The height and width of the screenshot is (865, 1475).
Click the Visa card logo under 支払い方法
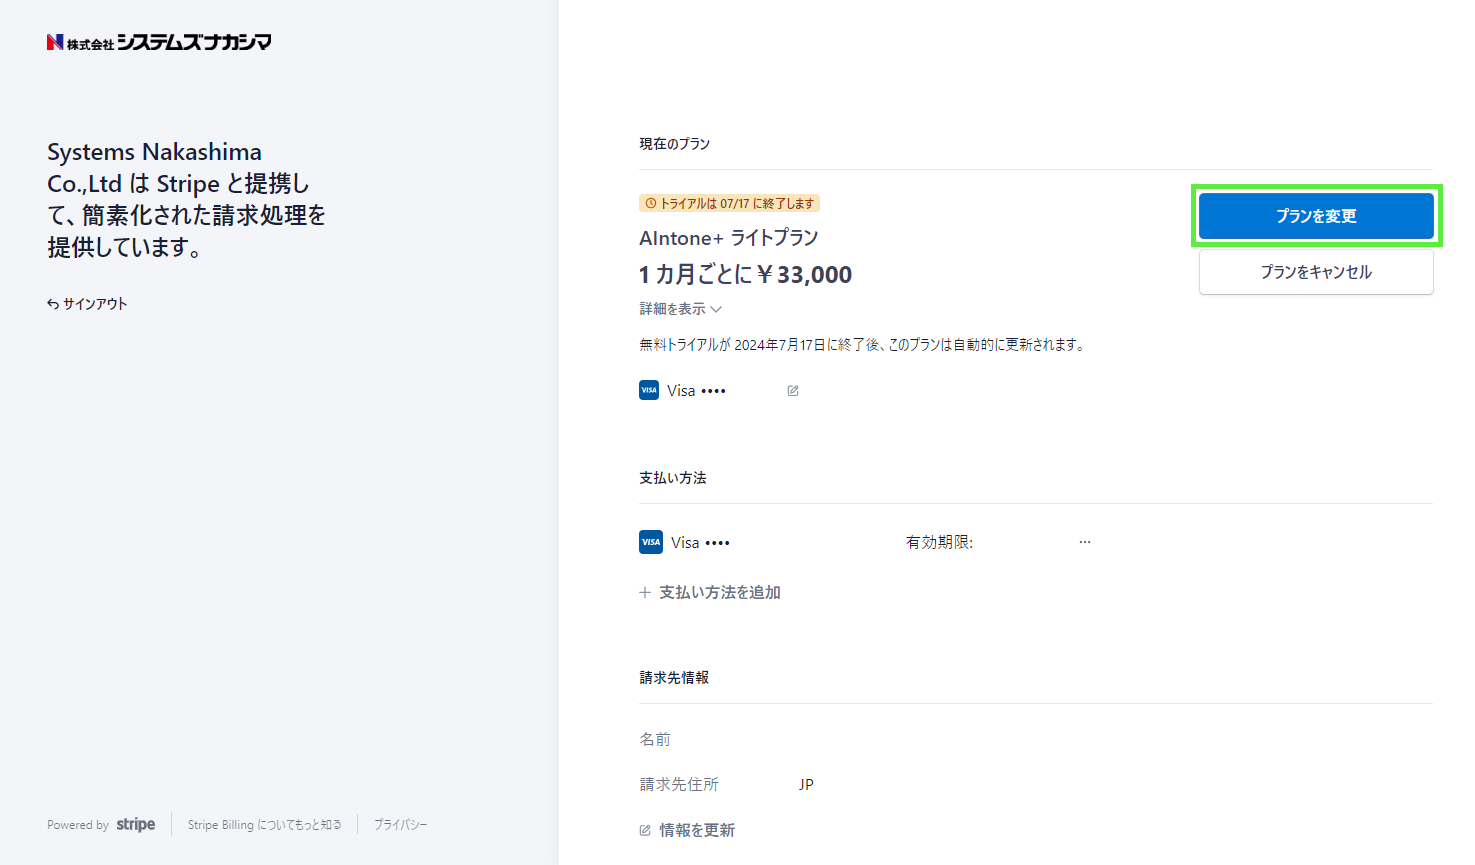pyautogui.click(x=651, y=542)
